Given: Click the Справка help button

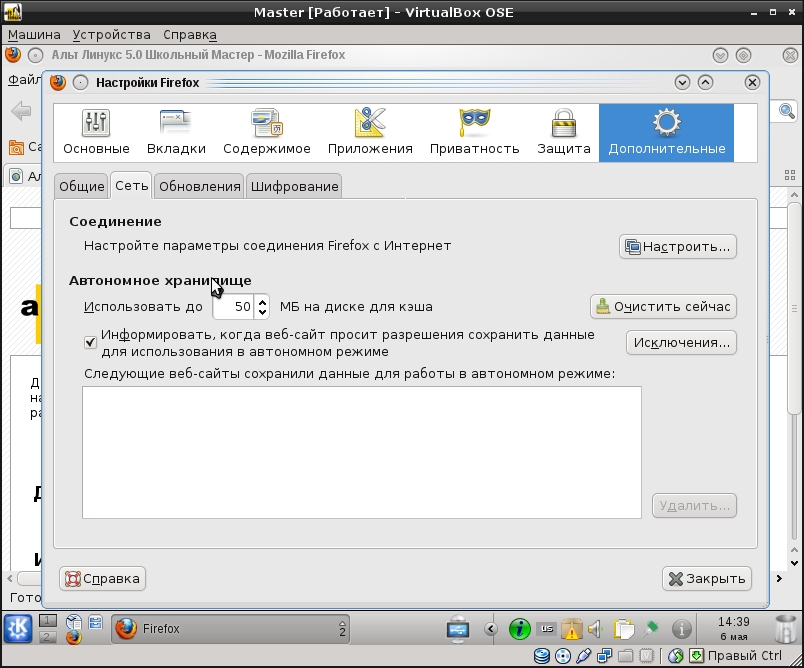Looking at the screenshot, I should pyautogui.click(x=103, y=578).
